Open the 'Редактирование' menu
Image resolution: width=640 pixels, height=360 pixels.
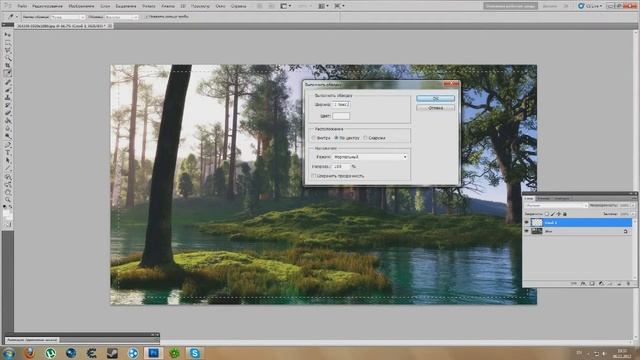tap(47, 6)
